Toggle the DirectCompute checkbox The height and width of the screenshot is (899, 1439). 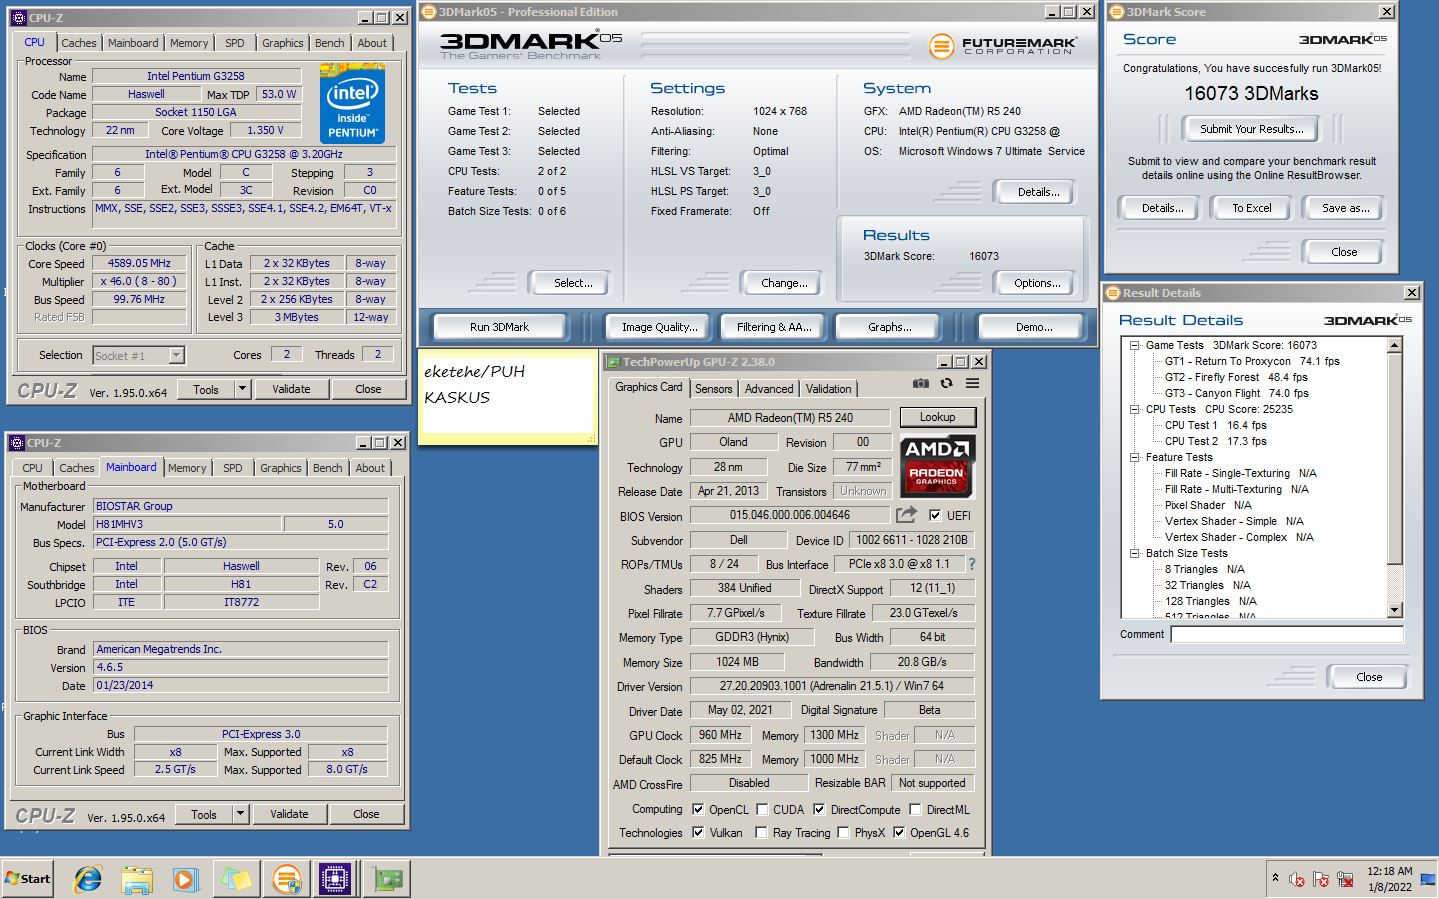point(819,809)
